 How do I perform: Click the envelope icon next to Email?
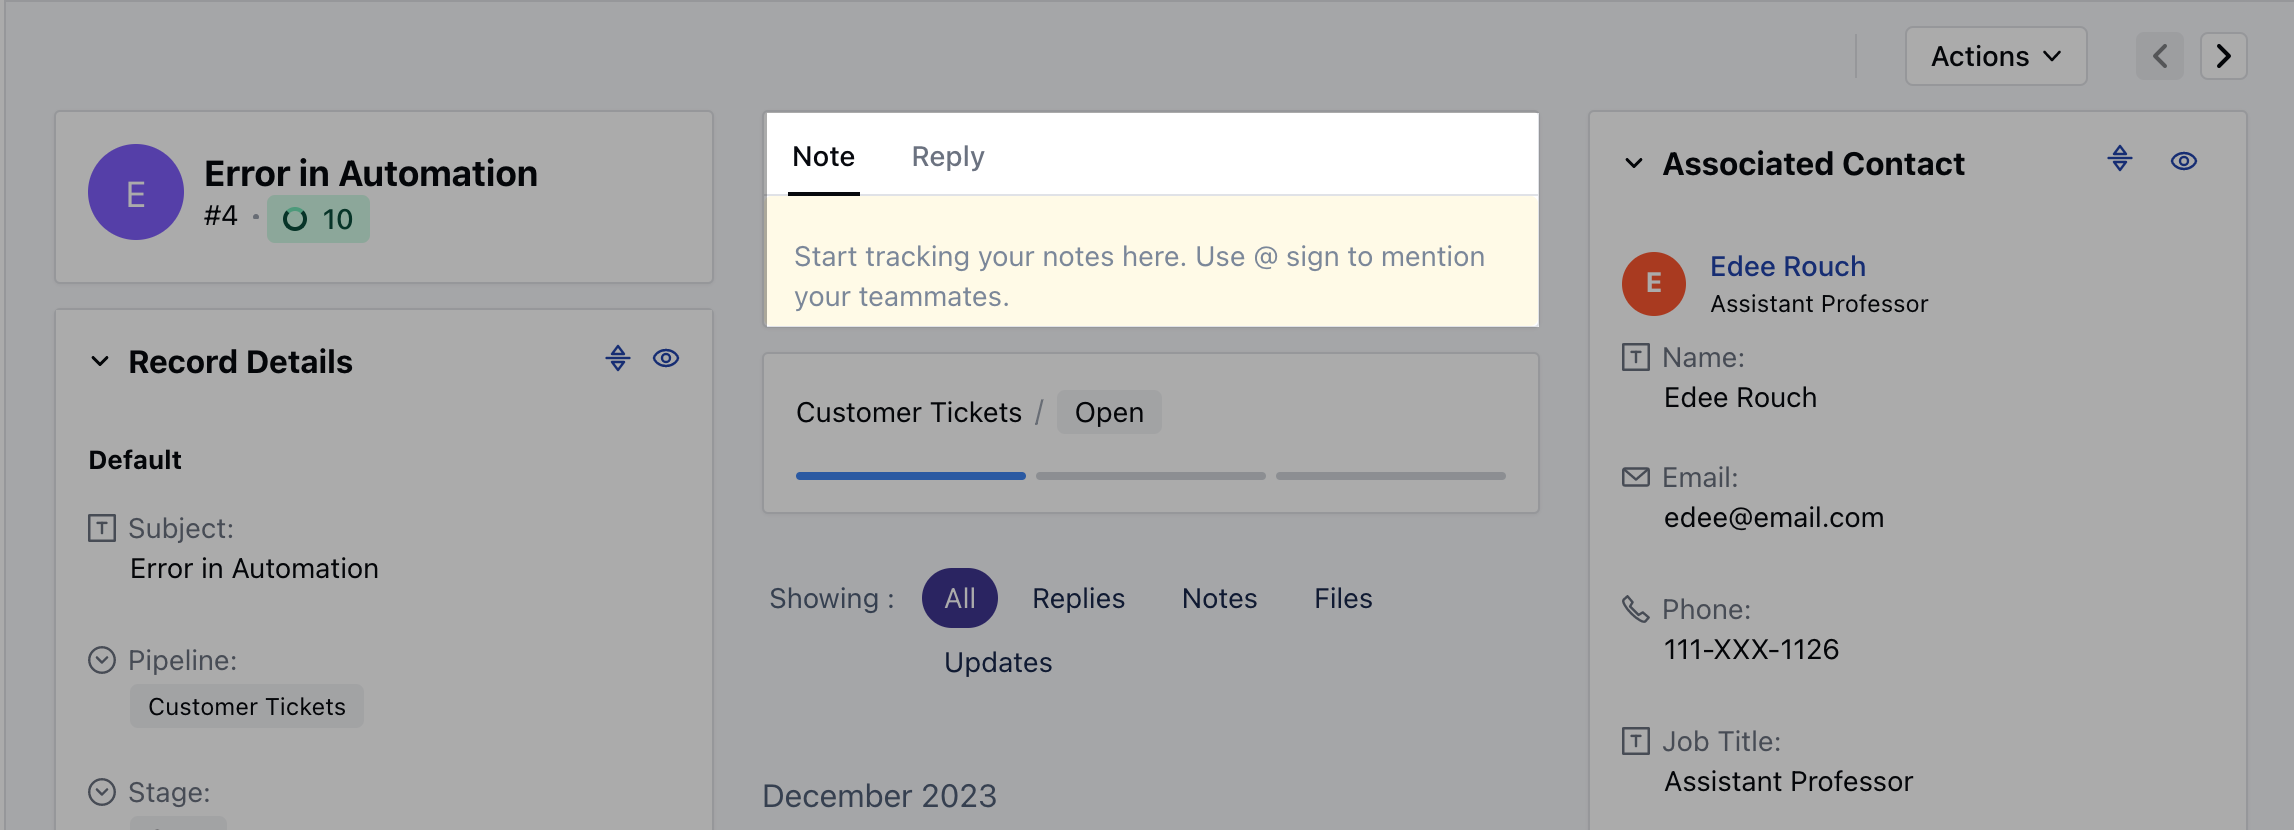click(1634, 477)
